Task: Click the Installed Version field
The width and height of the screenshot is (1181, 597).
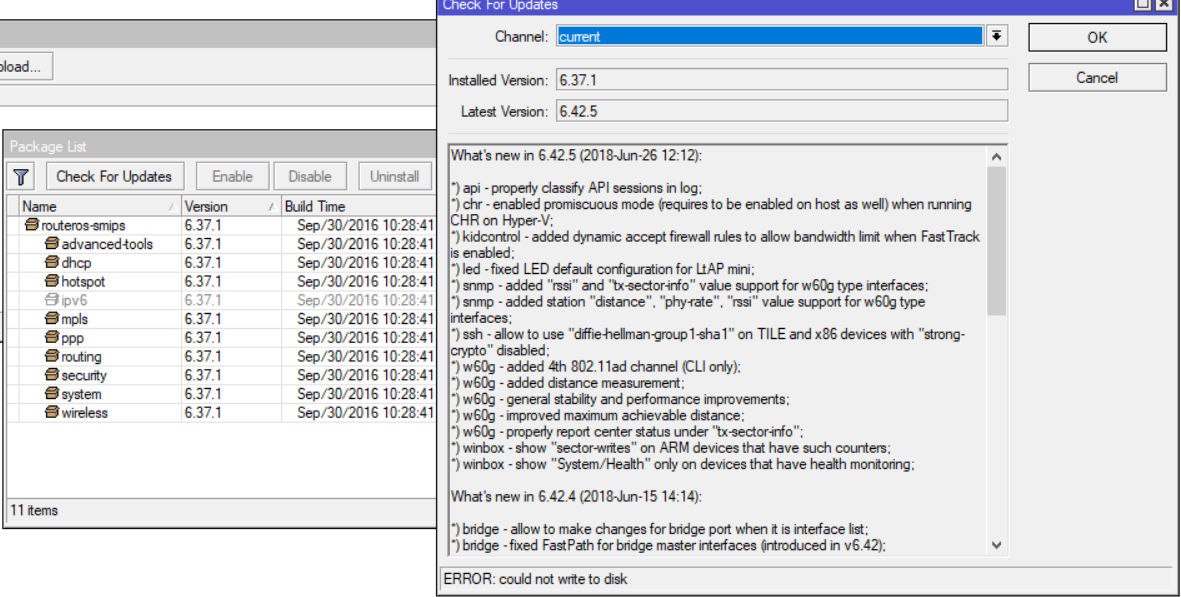Action: (782, 80)
